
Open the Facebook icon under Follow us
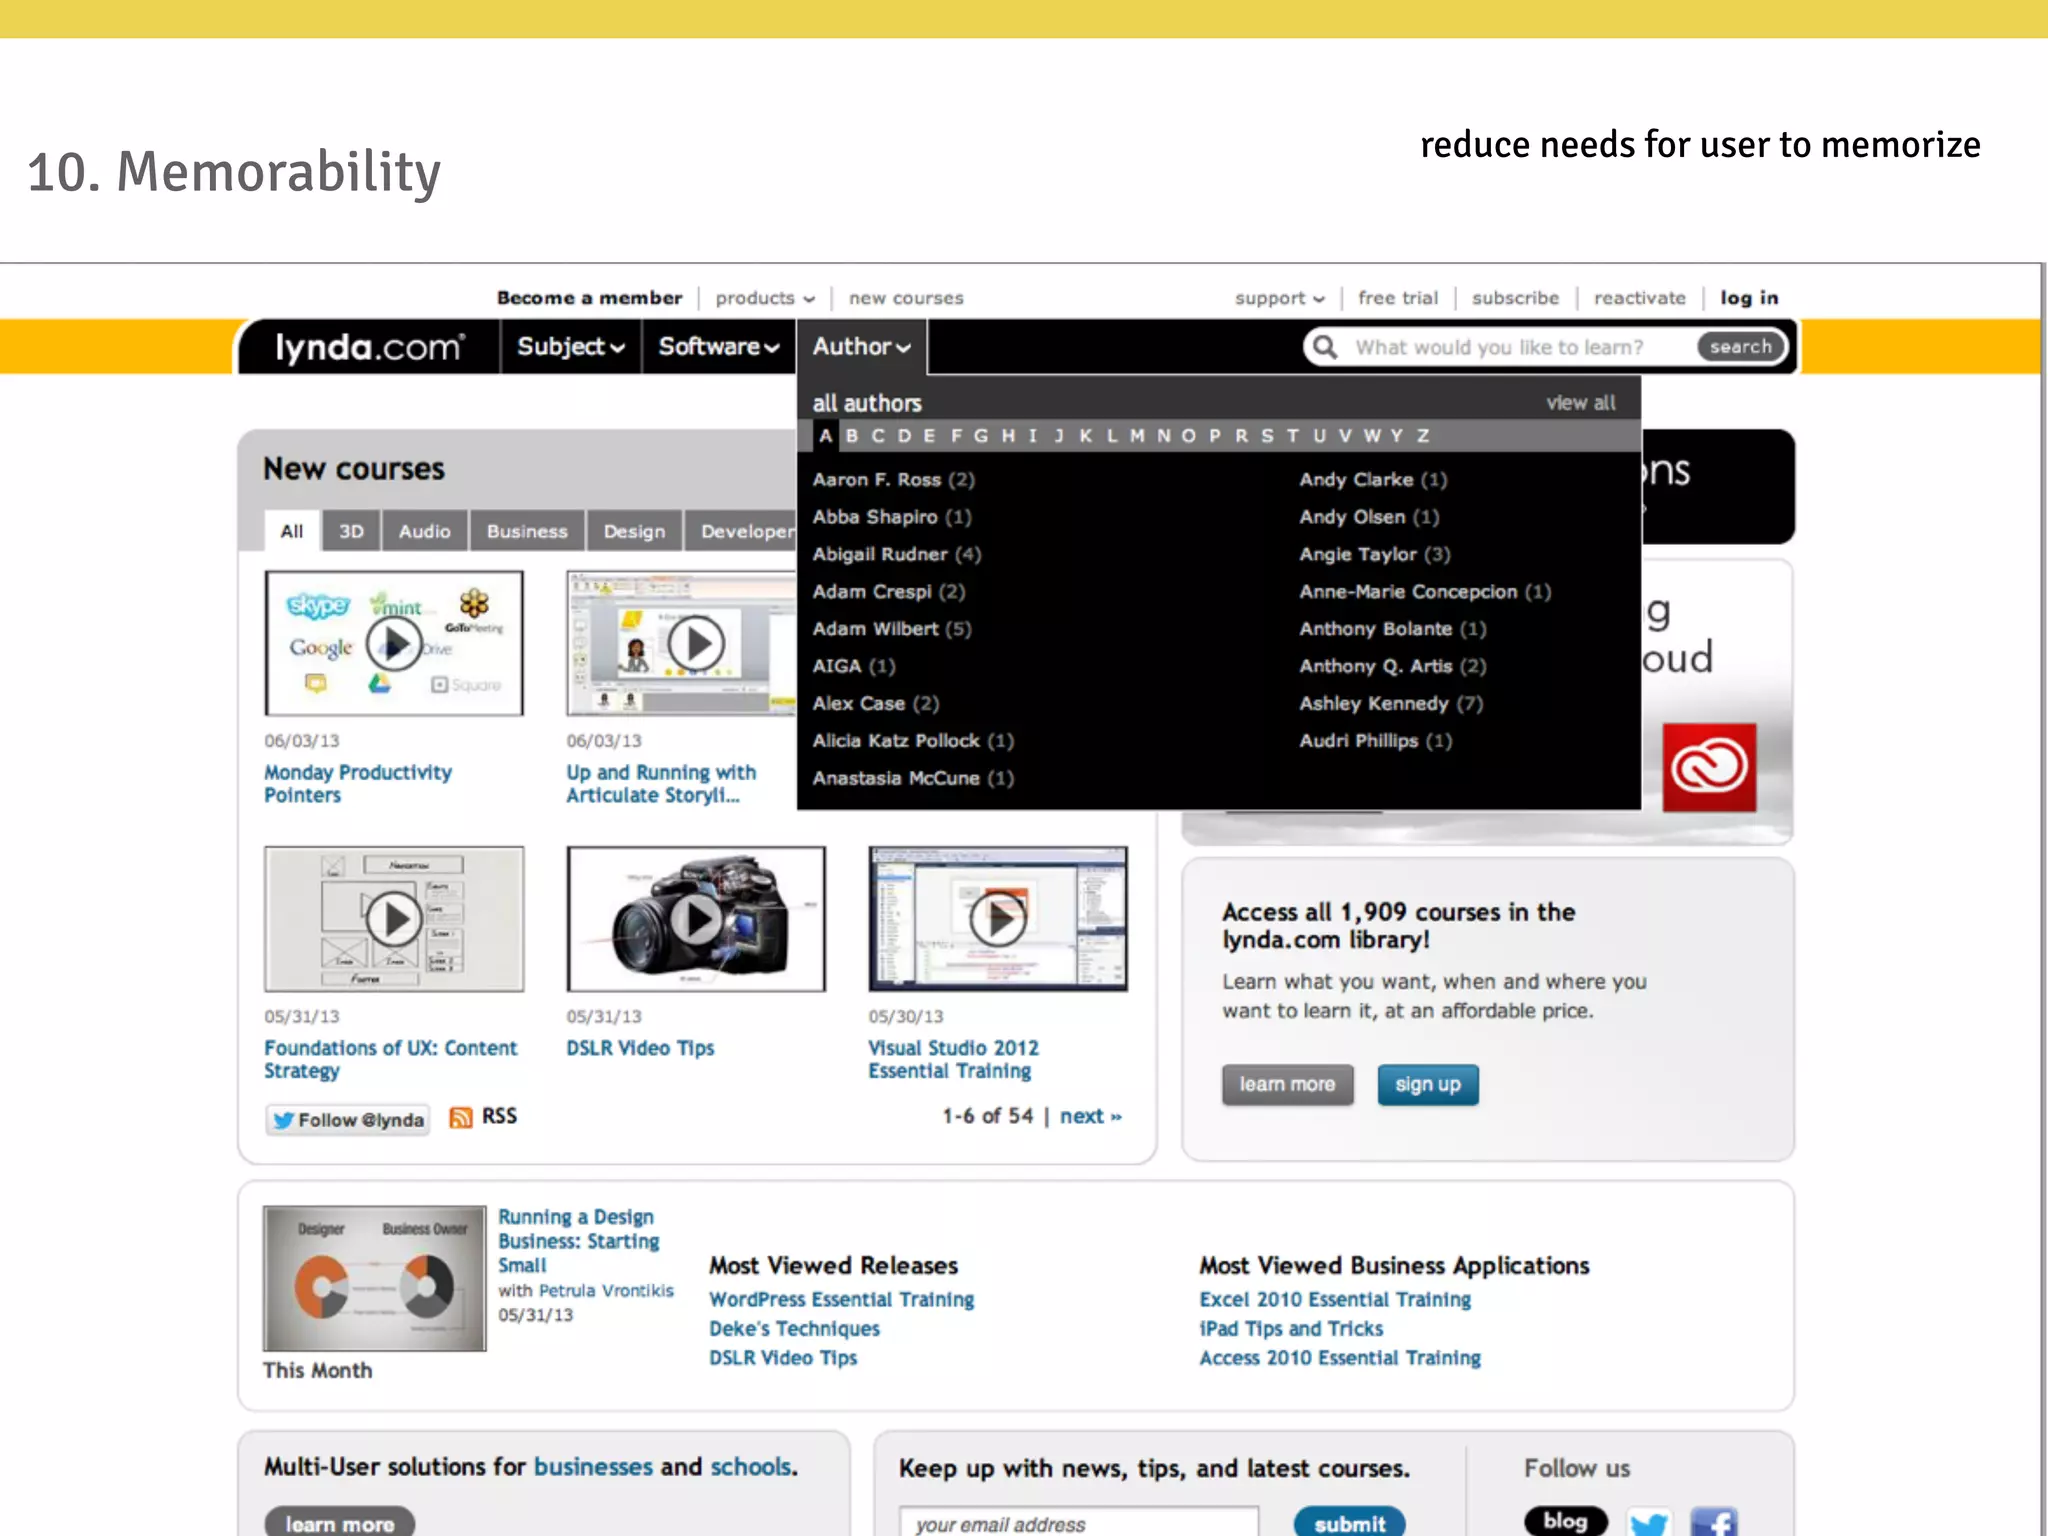(1714, 1522)
